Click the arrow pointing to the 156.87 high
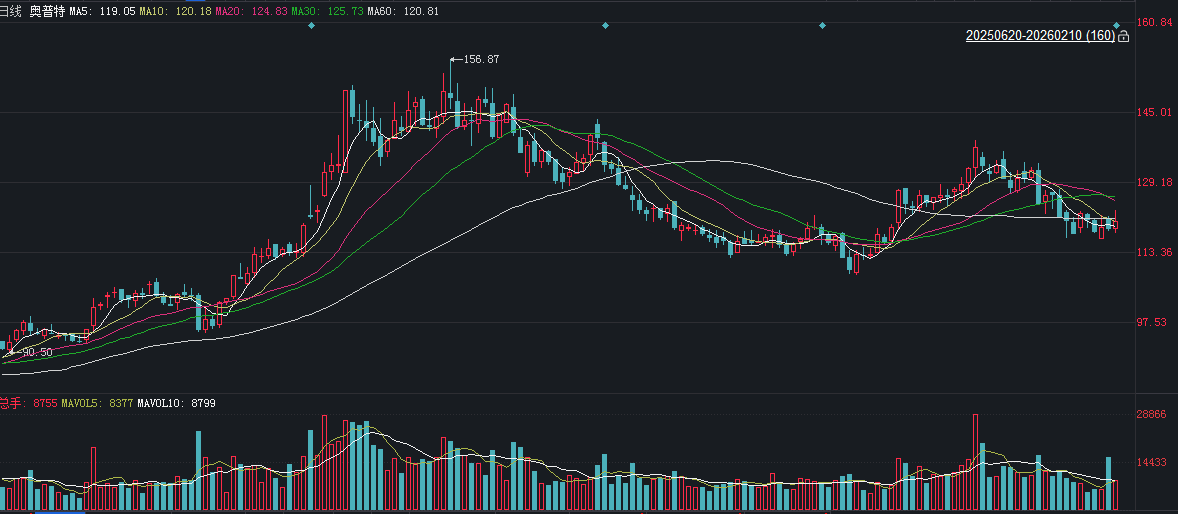Image resolution: width=1178 pixels, height=514 pixels. 456,60
